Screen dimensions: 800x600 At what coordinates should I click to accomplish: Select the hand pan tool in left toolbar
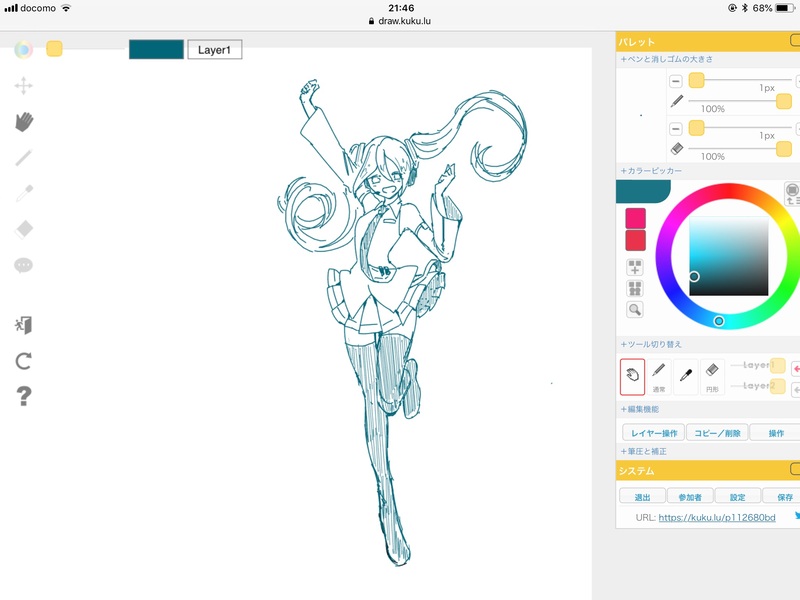tap(24, 122)
